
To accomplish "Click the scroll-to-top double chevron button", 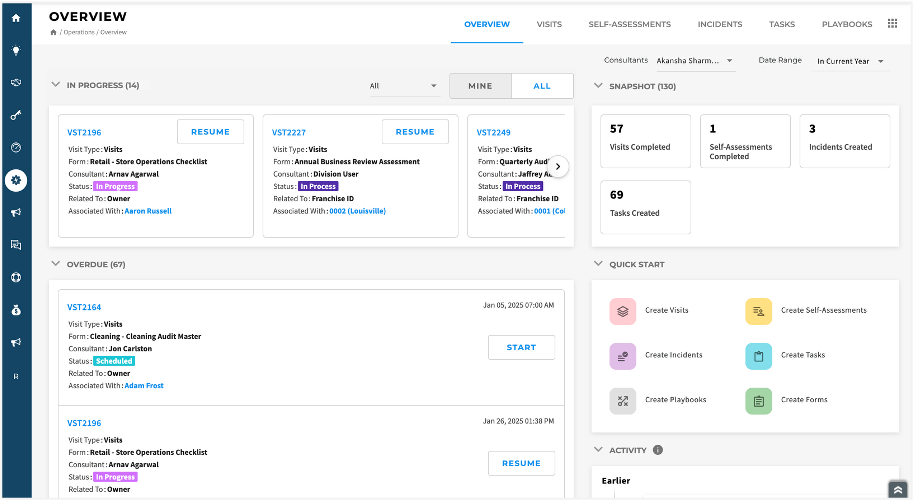I will 896,490.
